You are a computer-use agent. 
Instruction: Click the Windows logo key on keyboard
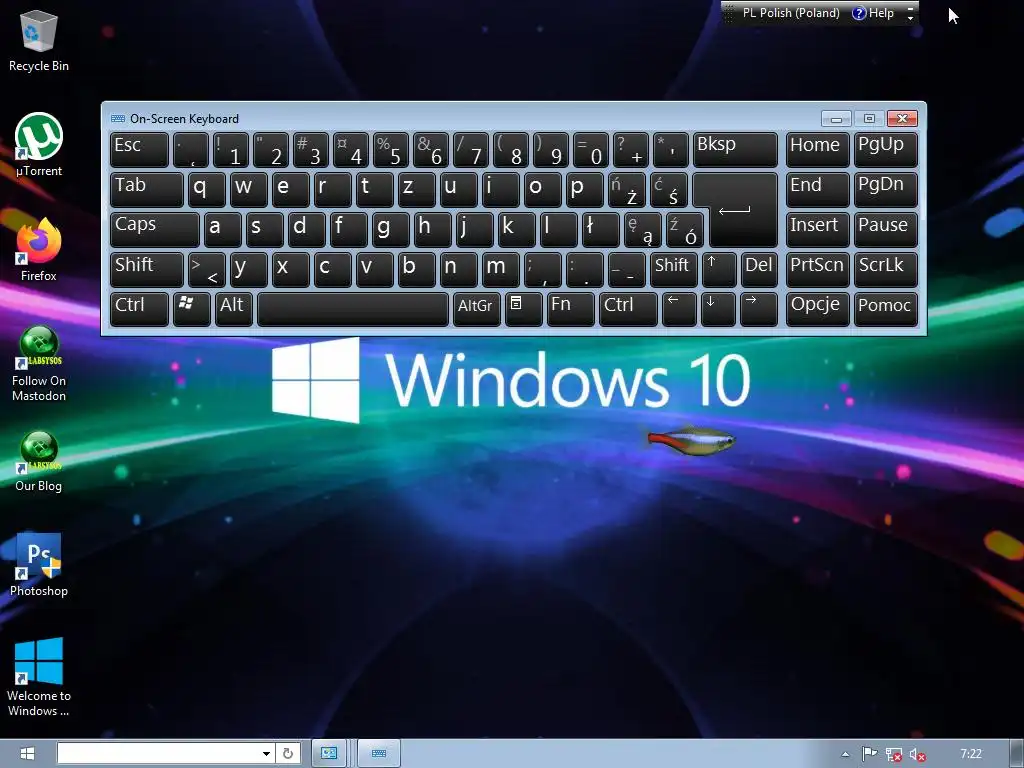click(191, 309)
